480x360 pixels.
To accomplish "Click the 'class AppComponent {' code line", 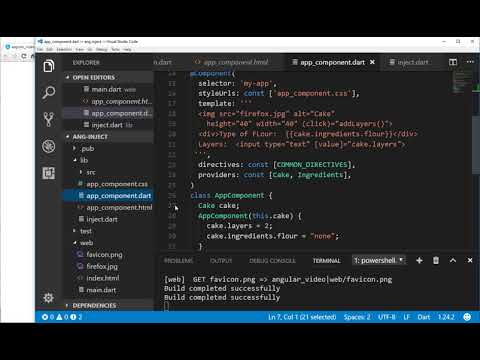I will [231, 195].
